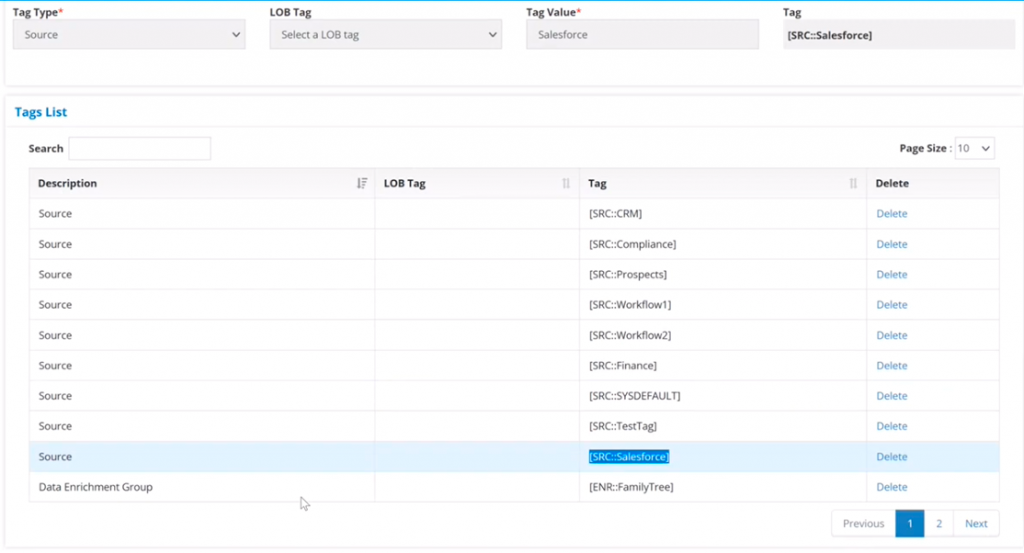Delete the [SRC::Compliance] tag
This screenshot has width=1024, height=553.
click(x=891, y=244)
